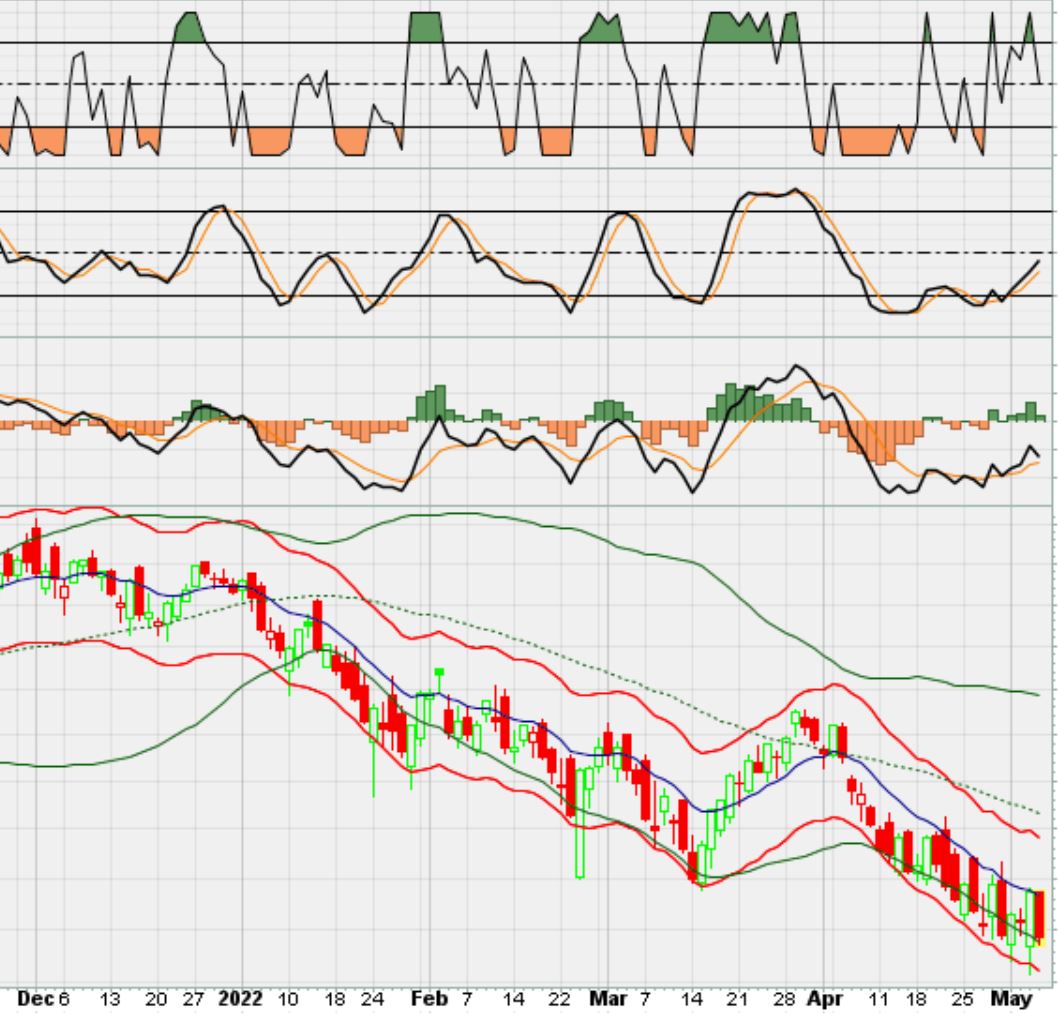Select the tallest green histogram bar near February
The height and width of the screenshot is (1017, 1058).
[x=435, y=403]
